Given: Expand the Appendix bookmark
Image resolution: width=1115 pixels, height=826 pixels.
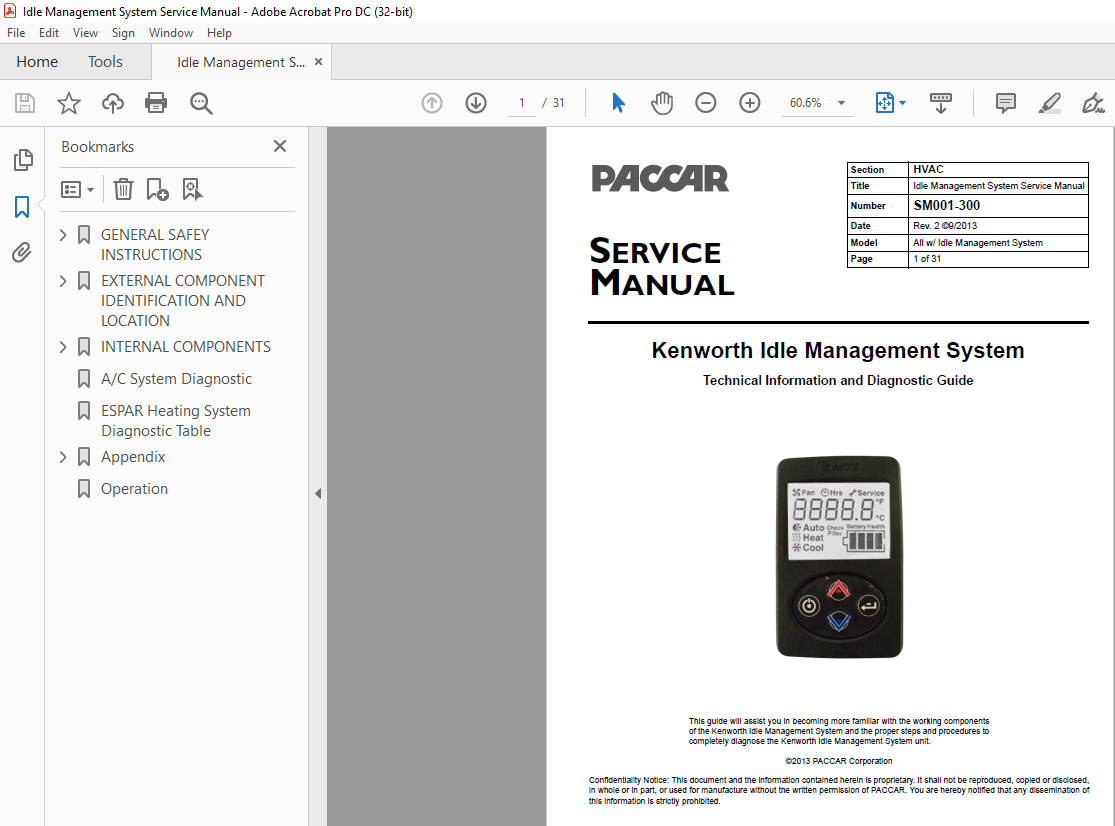Looking at the screenshot, I should click(x=63, y=457).
